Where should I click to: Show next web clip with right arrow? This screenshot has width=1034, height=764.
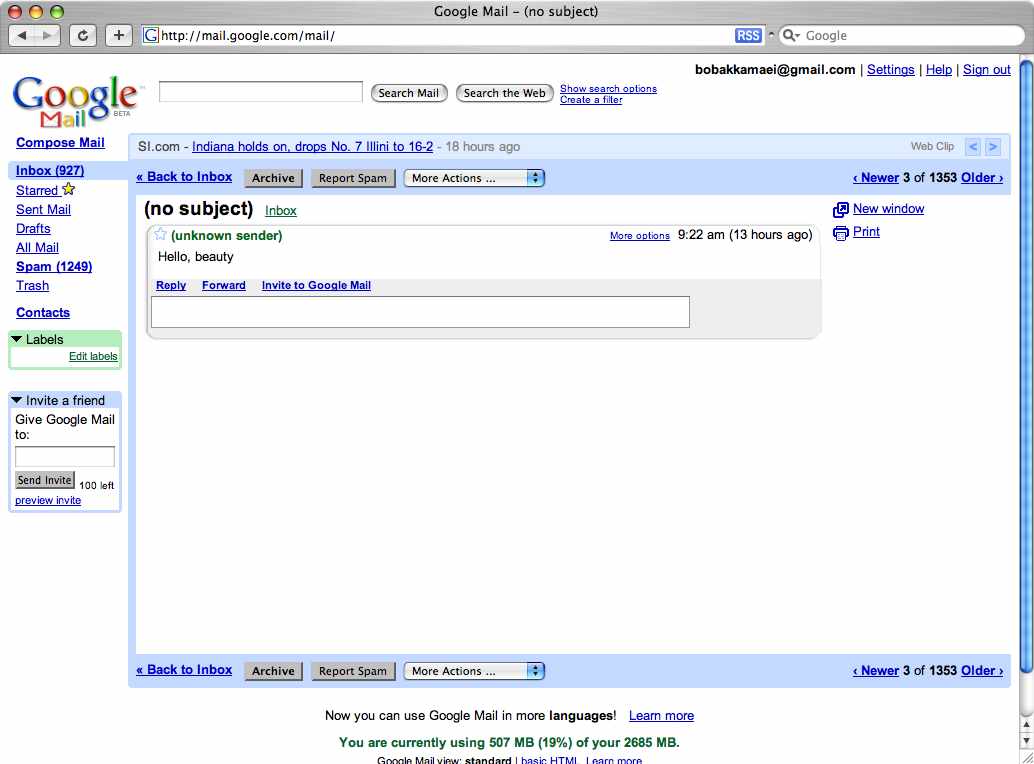tap(993, 147)
